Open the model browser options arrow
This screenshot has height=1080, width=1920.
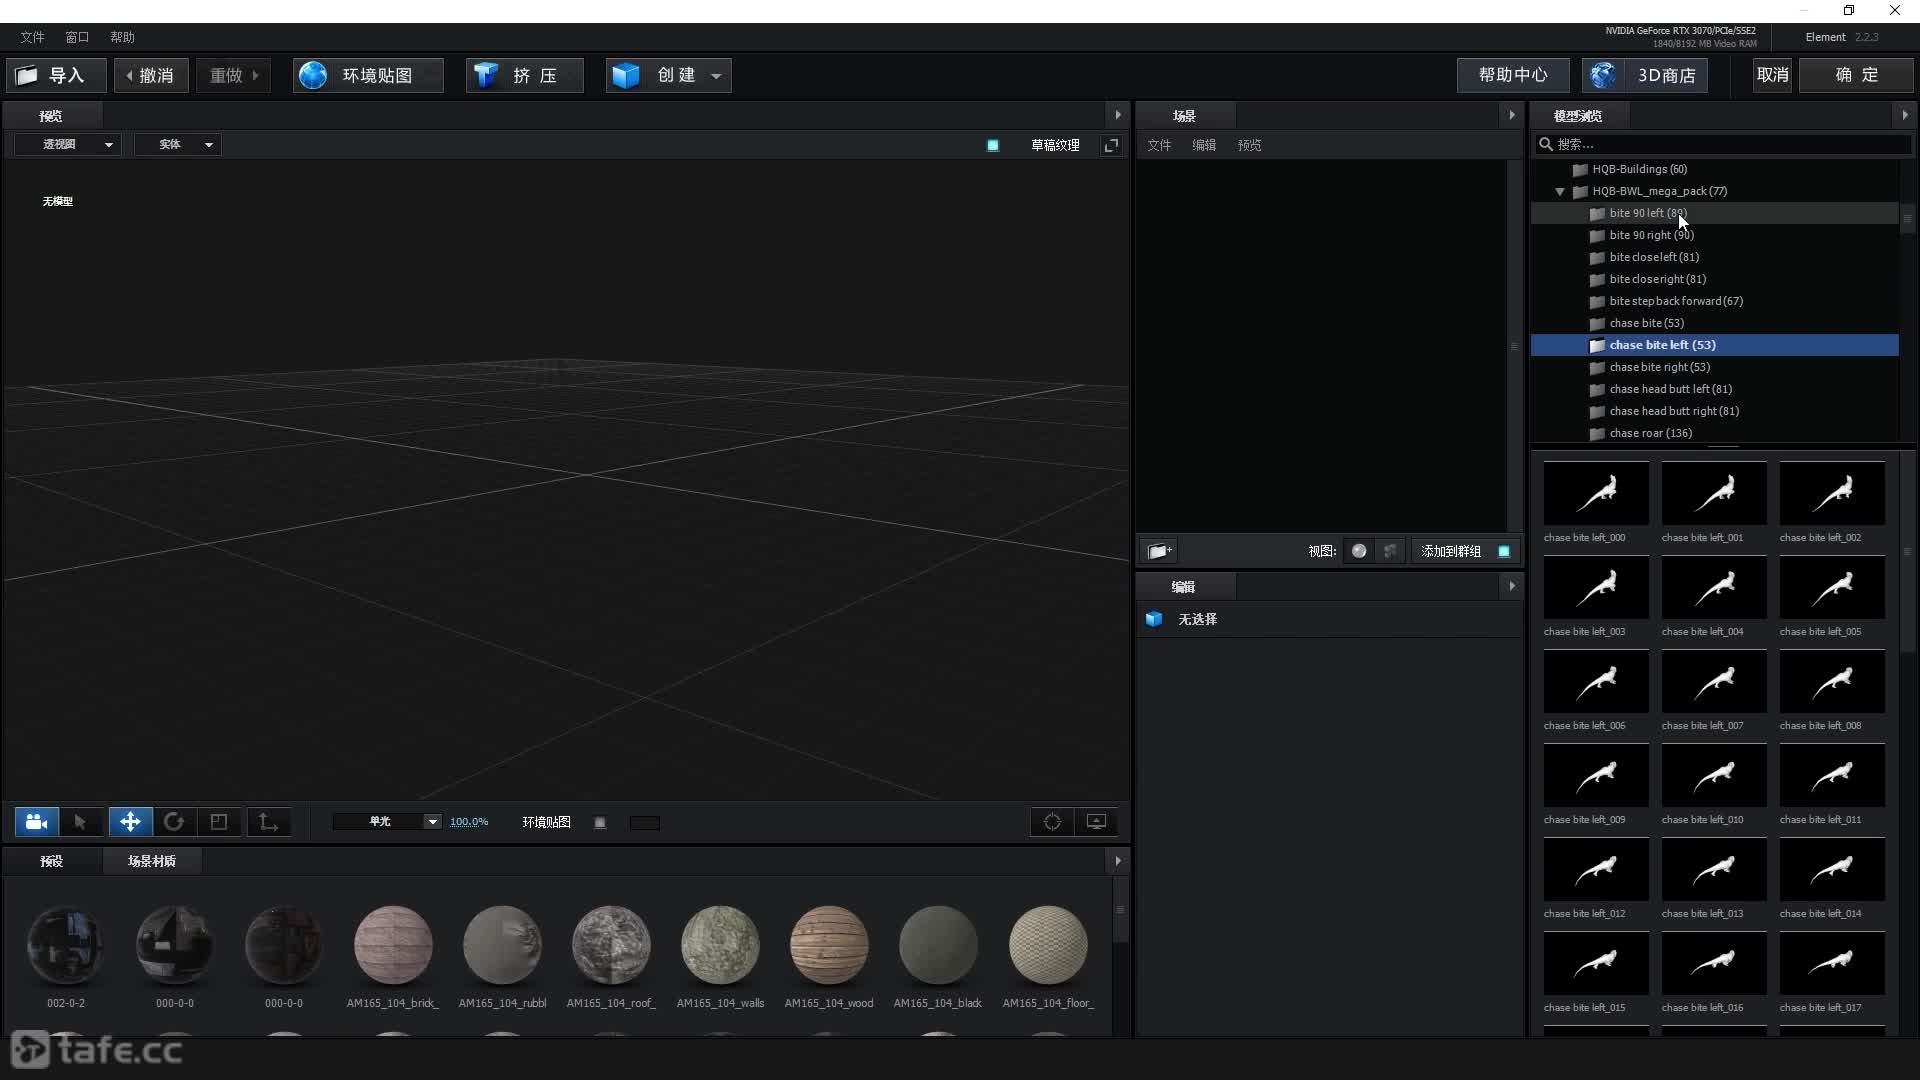pyautogui.click(x=1905, y=115)
